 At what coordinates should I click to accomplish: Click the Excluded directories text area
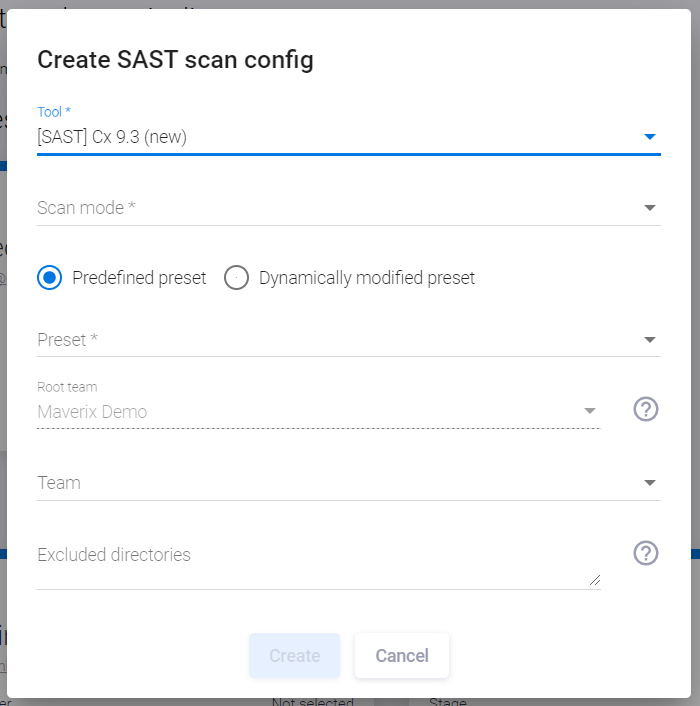point(318,563)
